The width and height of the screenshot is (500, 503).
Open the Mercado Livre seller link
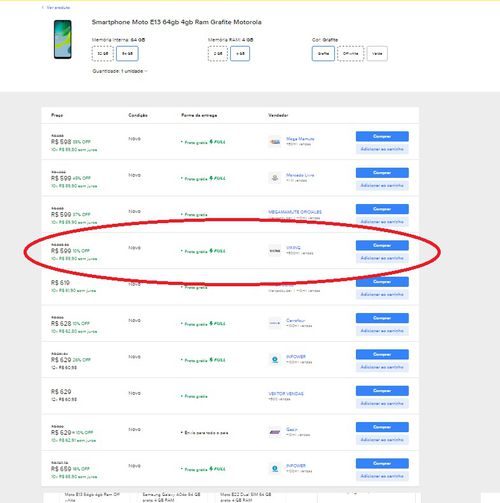(300, 175)
